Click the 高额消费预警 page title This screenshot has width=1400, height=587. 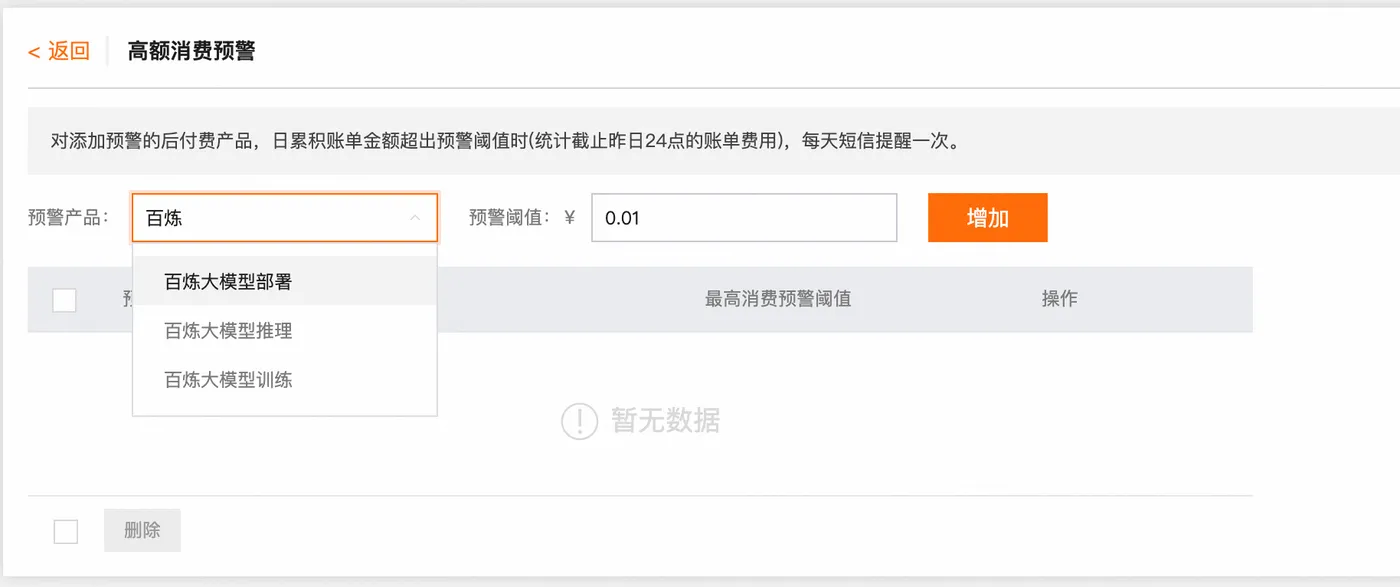[x=191, y=51]
